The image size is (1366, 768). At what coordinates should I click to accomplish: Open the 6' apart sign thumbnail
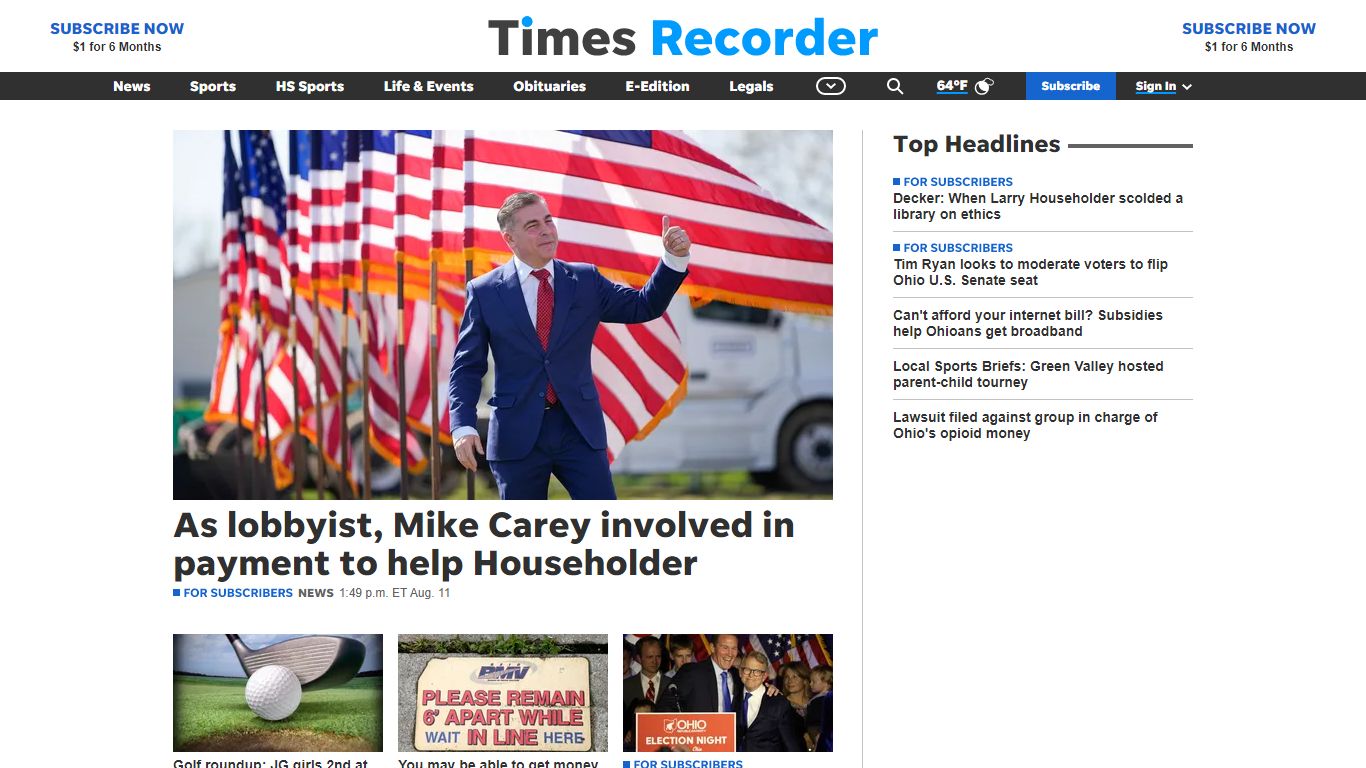click(503, 693)
